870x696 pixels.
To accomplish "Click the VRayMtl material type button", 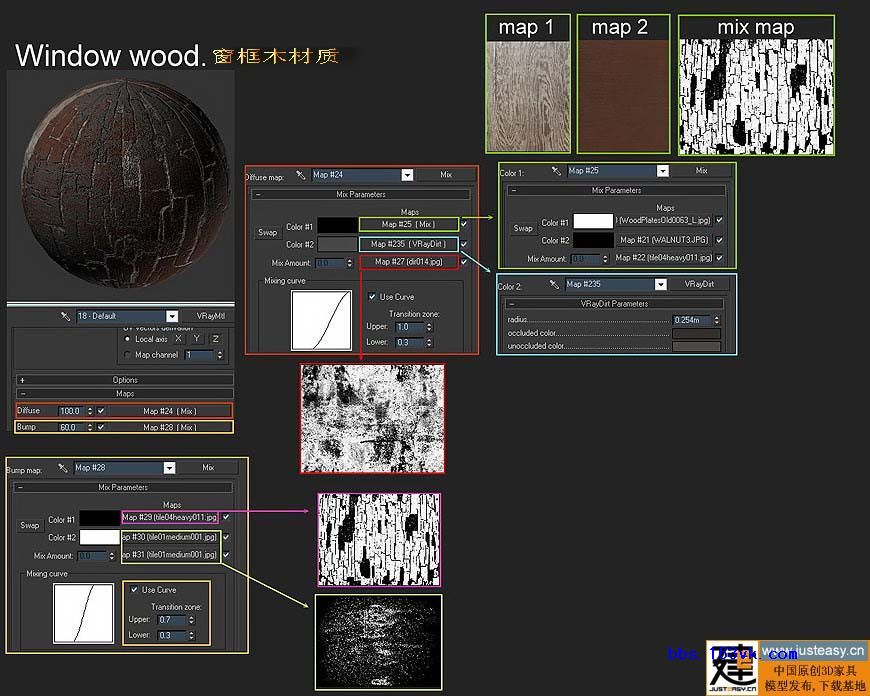I will click(x=211, y=316).
